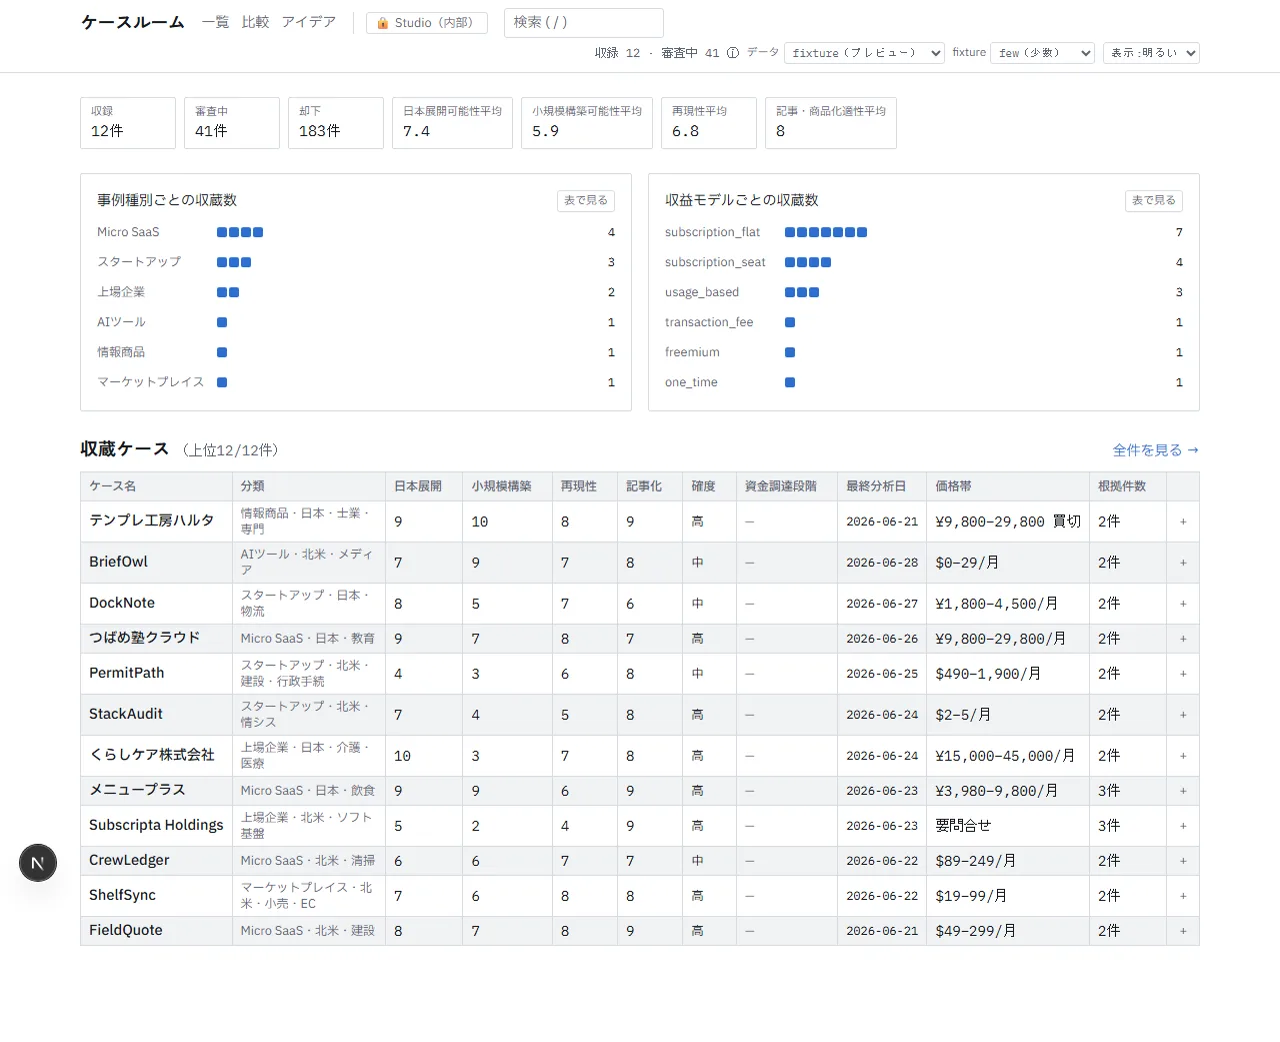
Task: Click the plus icon for FieldQuote
Action: coord(1183,931)
